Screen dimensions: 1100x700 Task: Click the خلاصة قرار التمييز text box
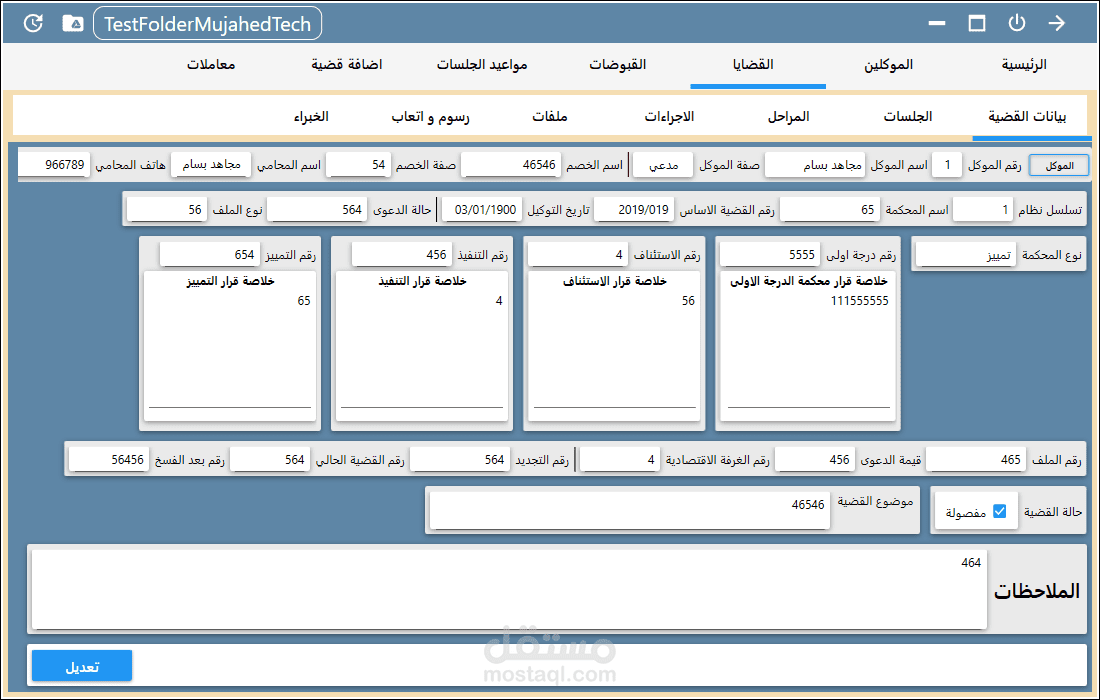(230, 346)
